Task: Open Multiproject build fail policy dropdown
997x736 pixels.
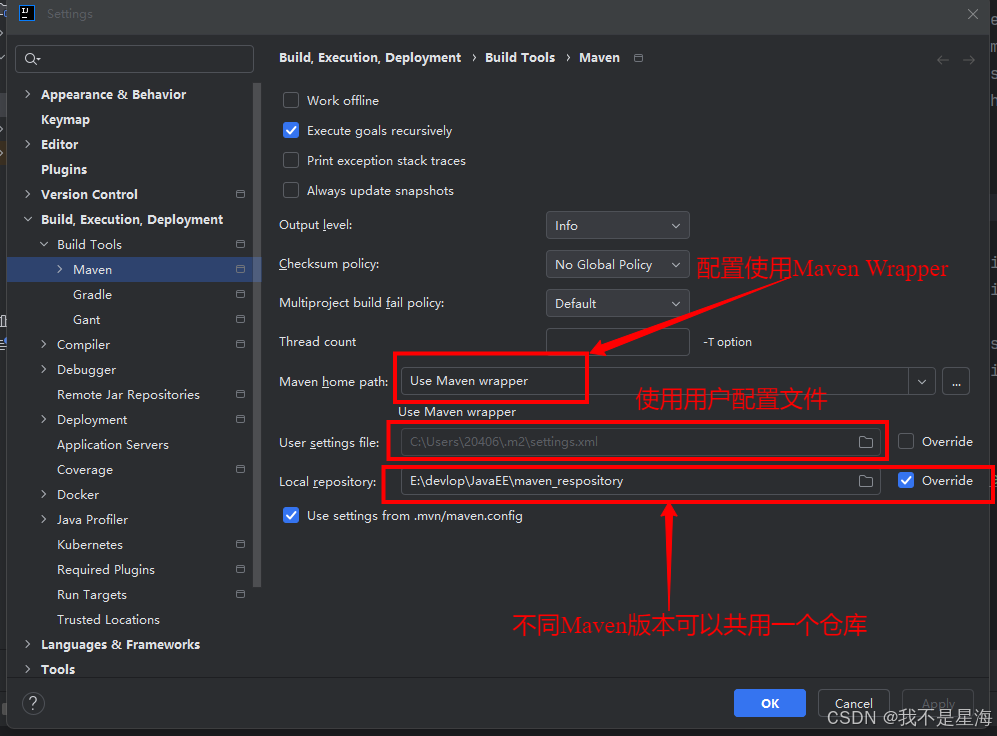Action: pos(617,303)
